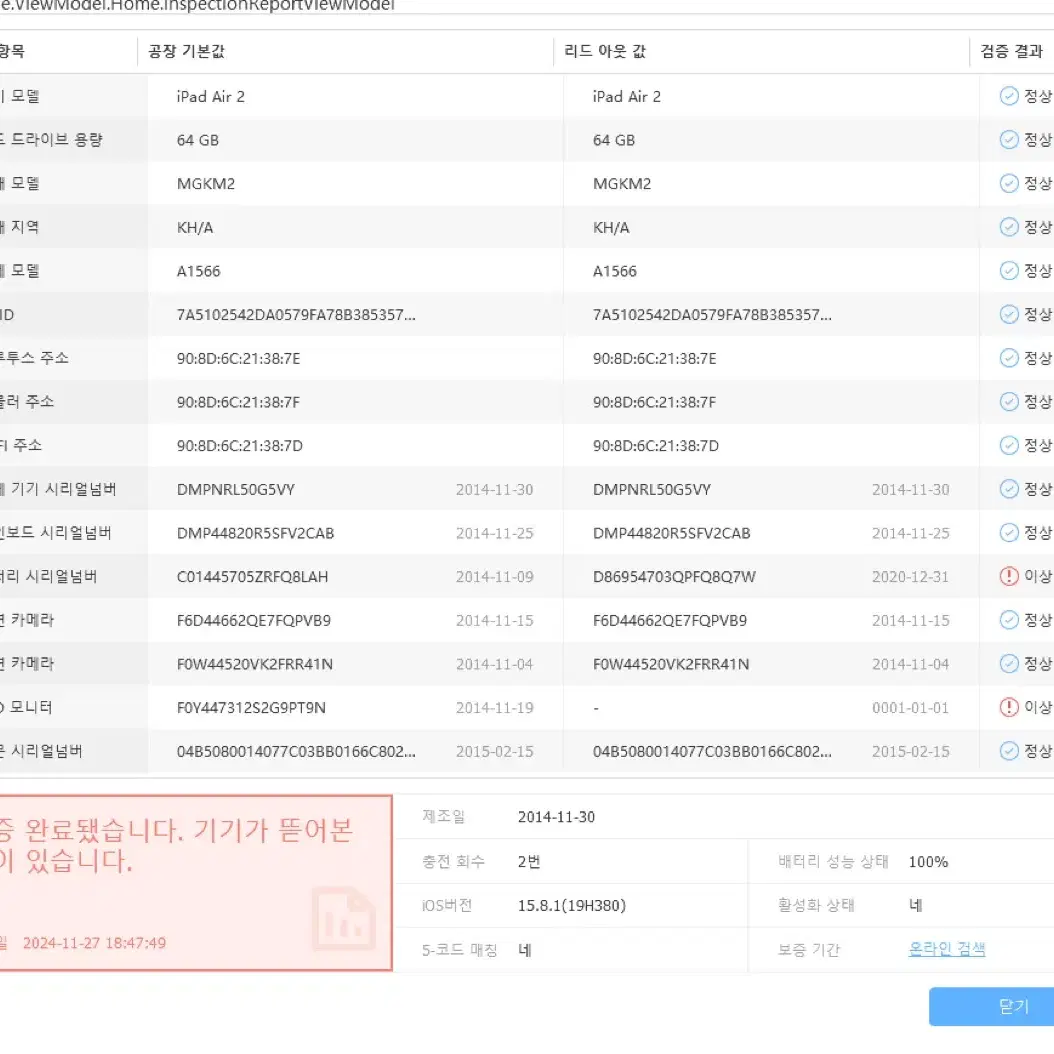Image resolution: width=1054 pixels, height=1054 pixels.
Task: Select factory date 2015-02-15
Action: coord(494,752)
